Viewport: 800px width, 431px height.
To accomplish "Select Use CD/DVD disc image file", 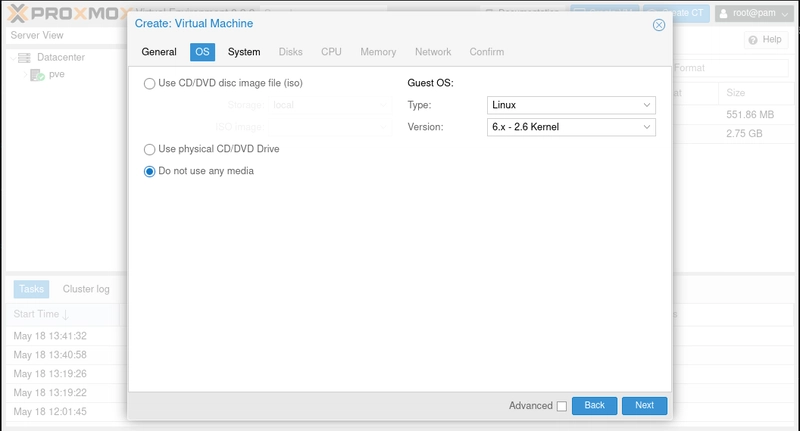I will [150, 84].
